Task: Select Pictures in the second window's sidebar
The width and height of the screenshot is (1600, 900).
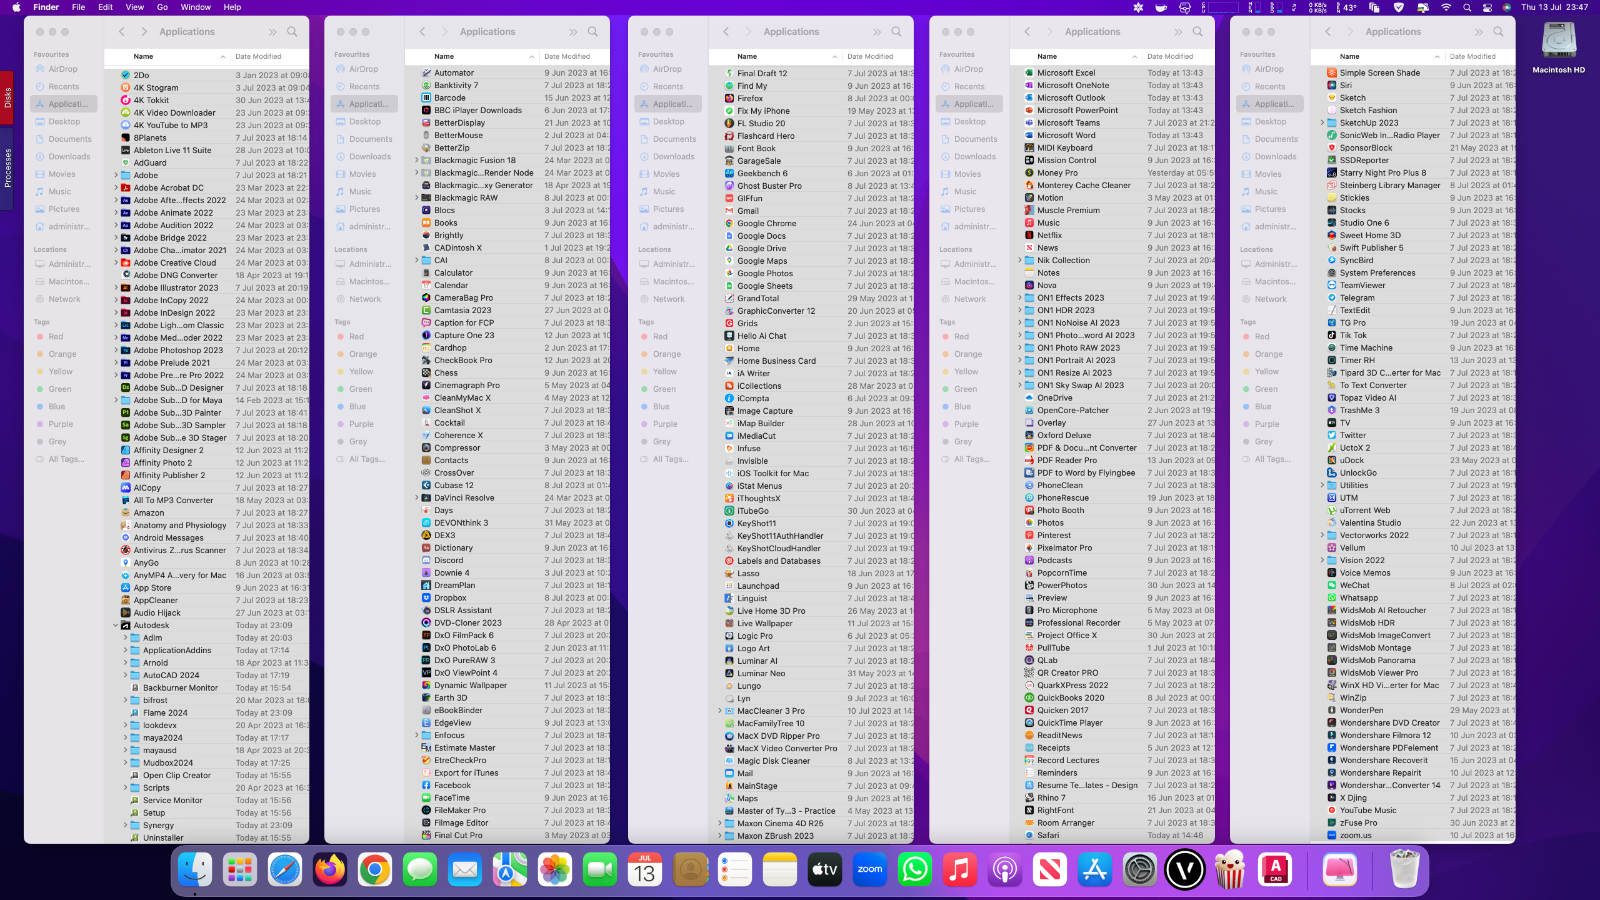Action: click(365, 209)
